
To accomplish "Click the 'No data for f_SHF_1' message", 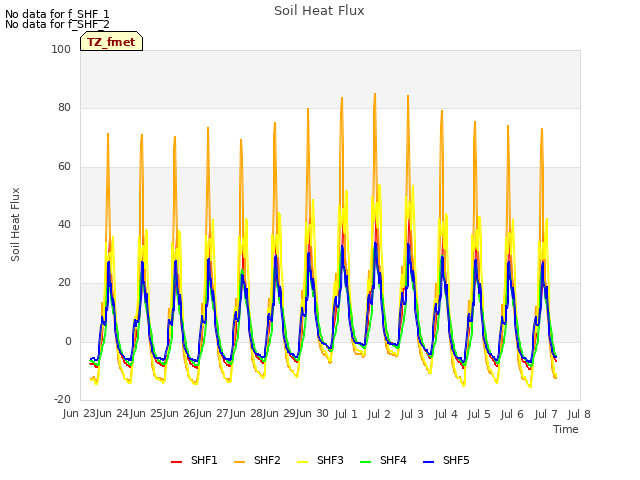I will pyautogui.click(x=57, y=14).
